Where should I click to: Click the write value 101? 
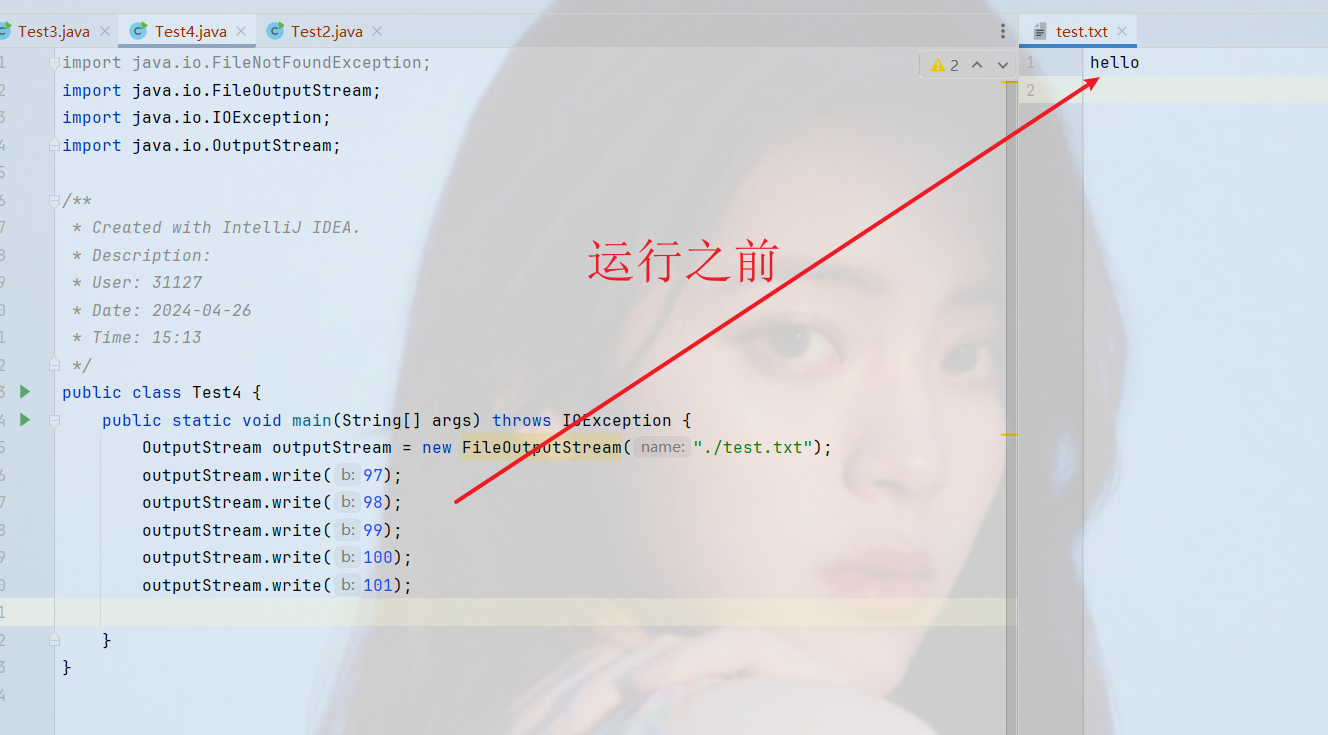point(377,585)
